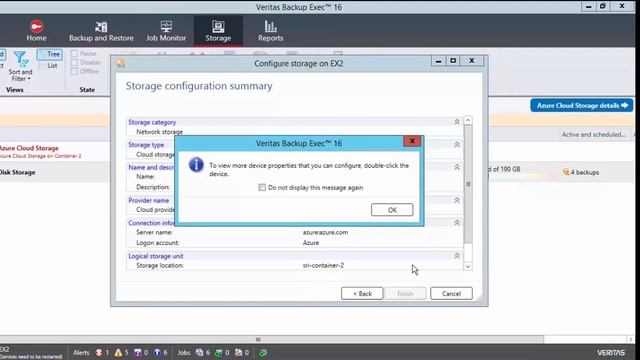
Task: Click the Backup and Restore icon
Action: [x=101, y=27]
